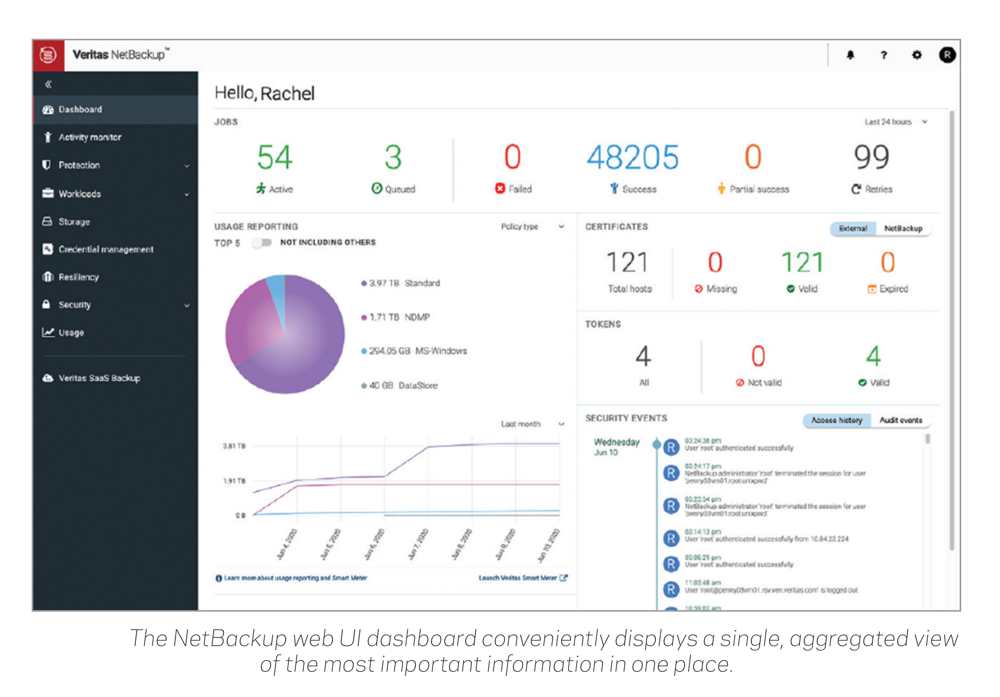Click the 0 Not valid tokens value
The width and height of the screenshot is (1000, 697).
pos(758,356)
